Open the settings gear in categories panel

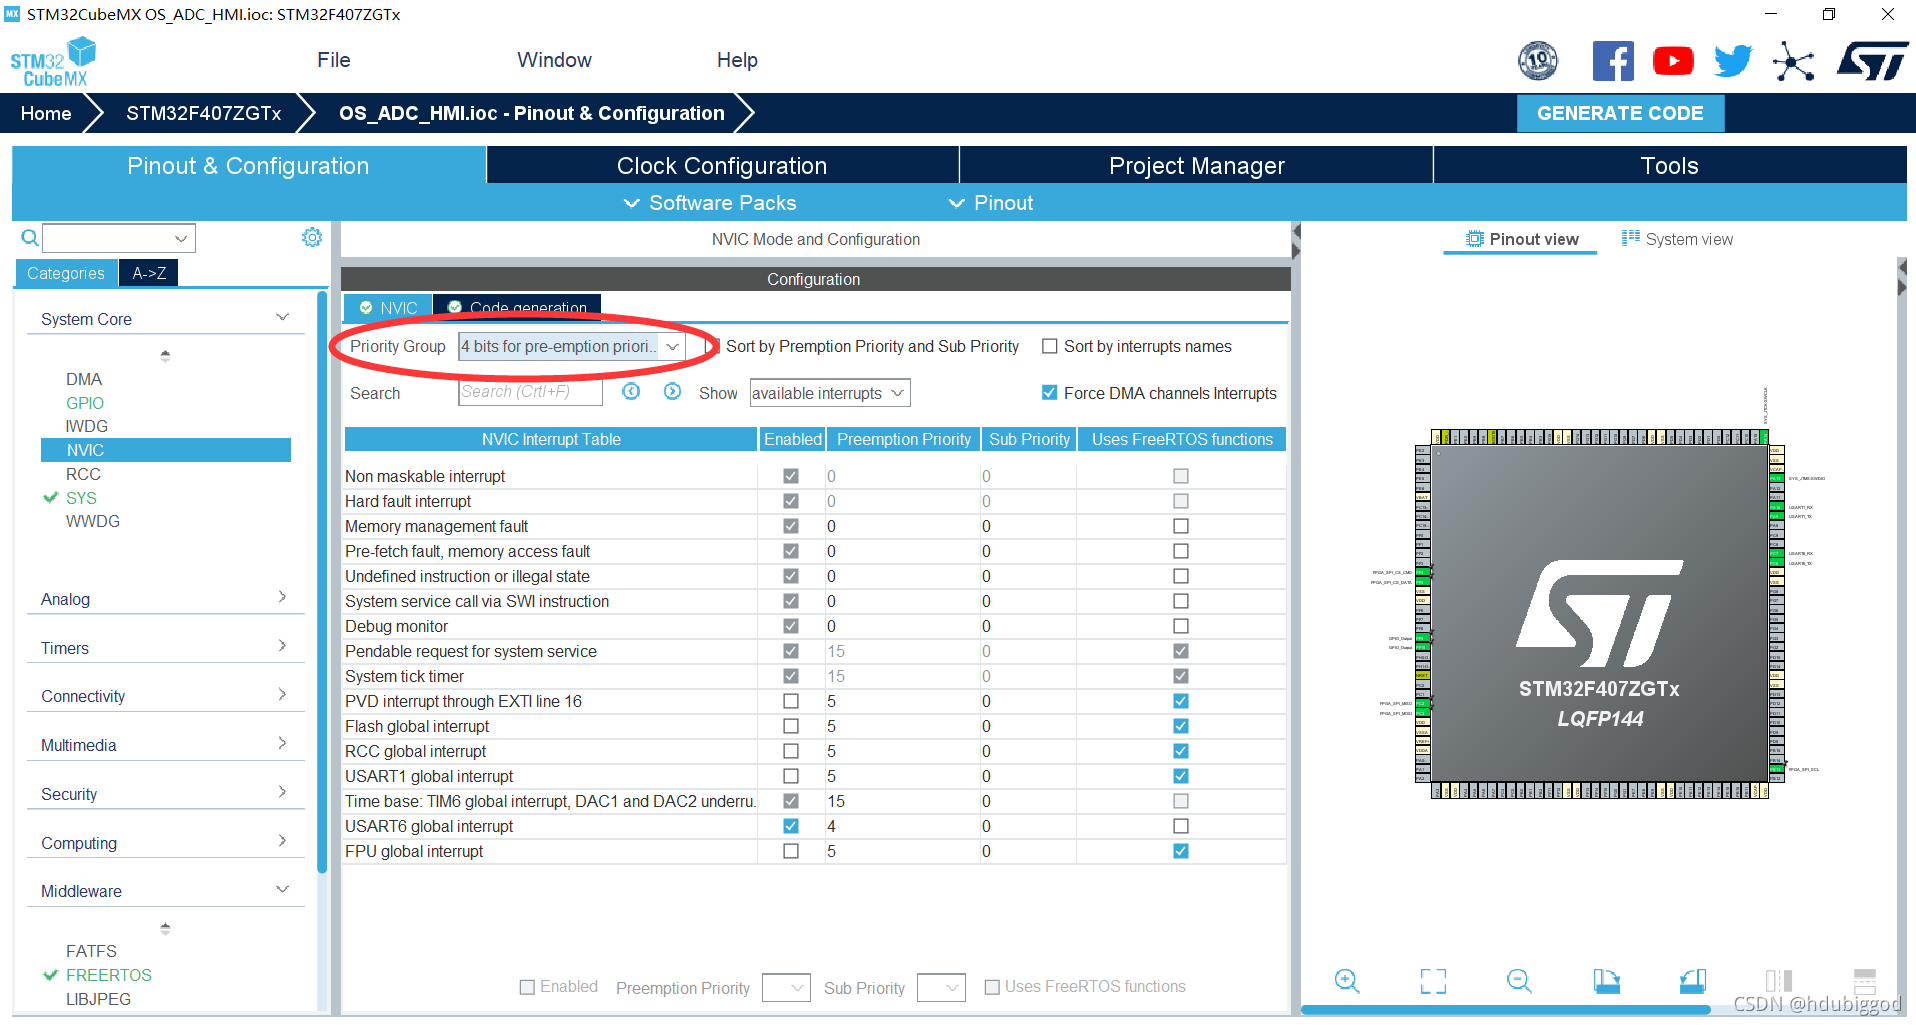[312, 237]
